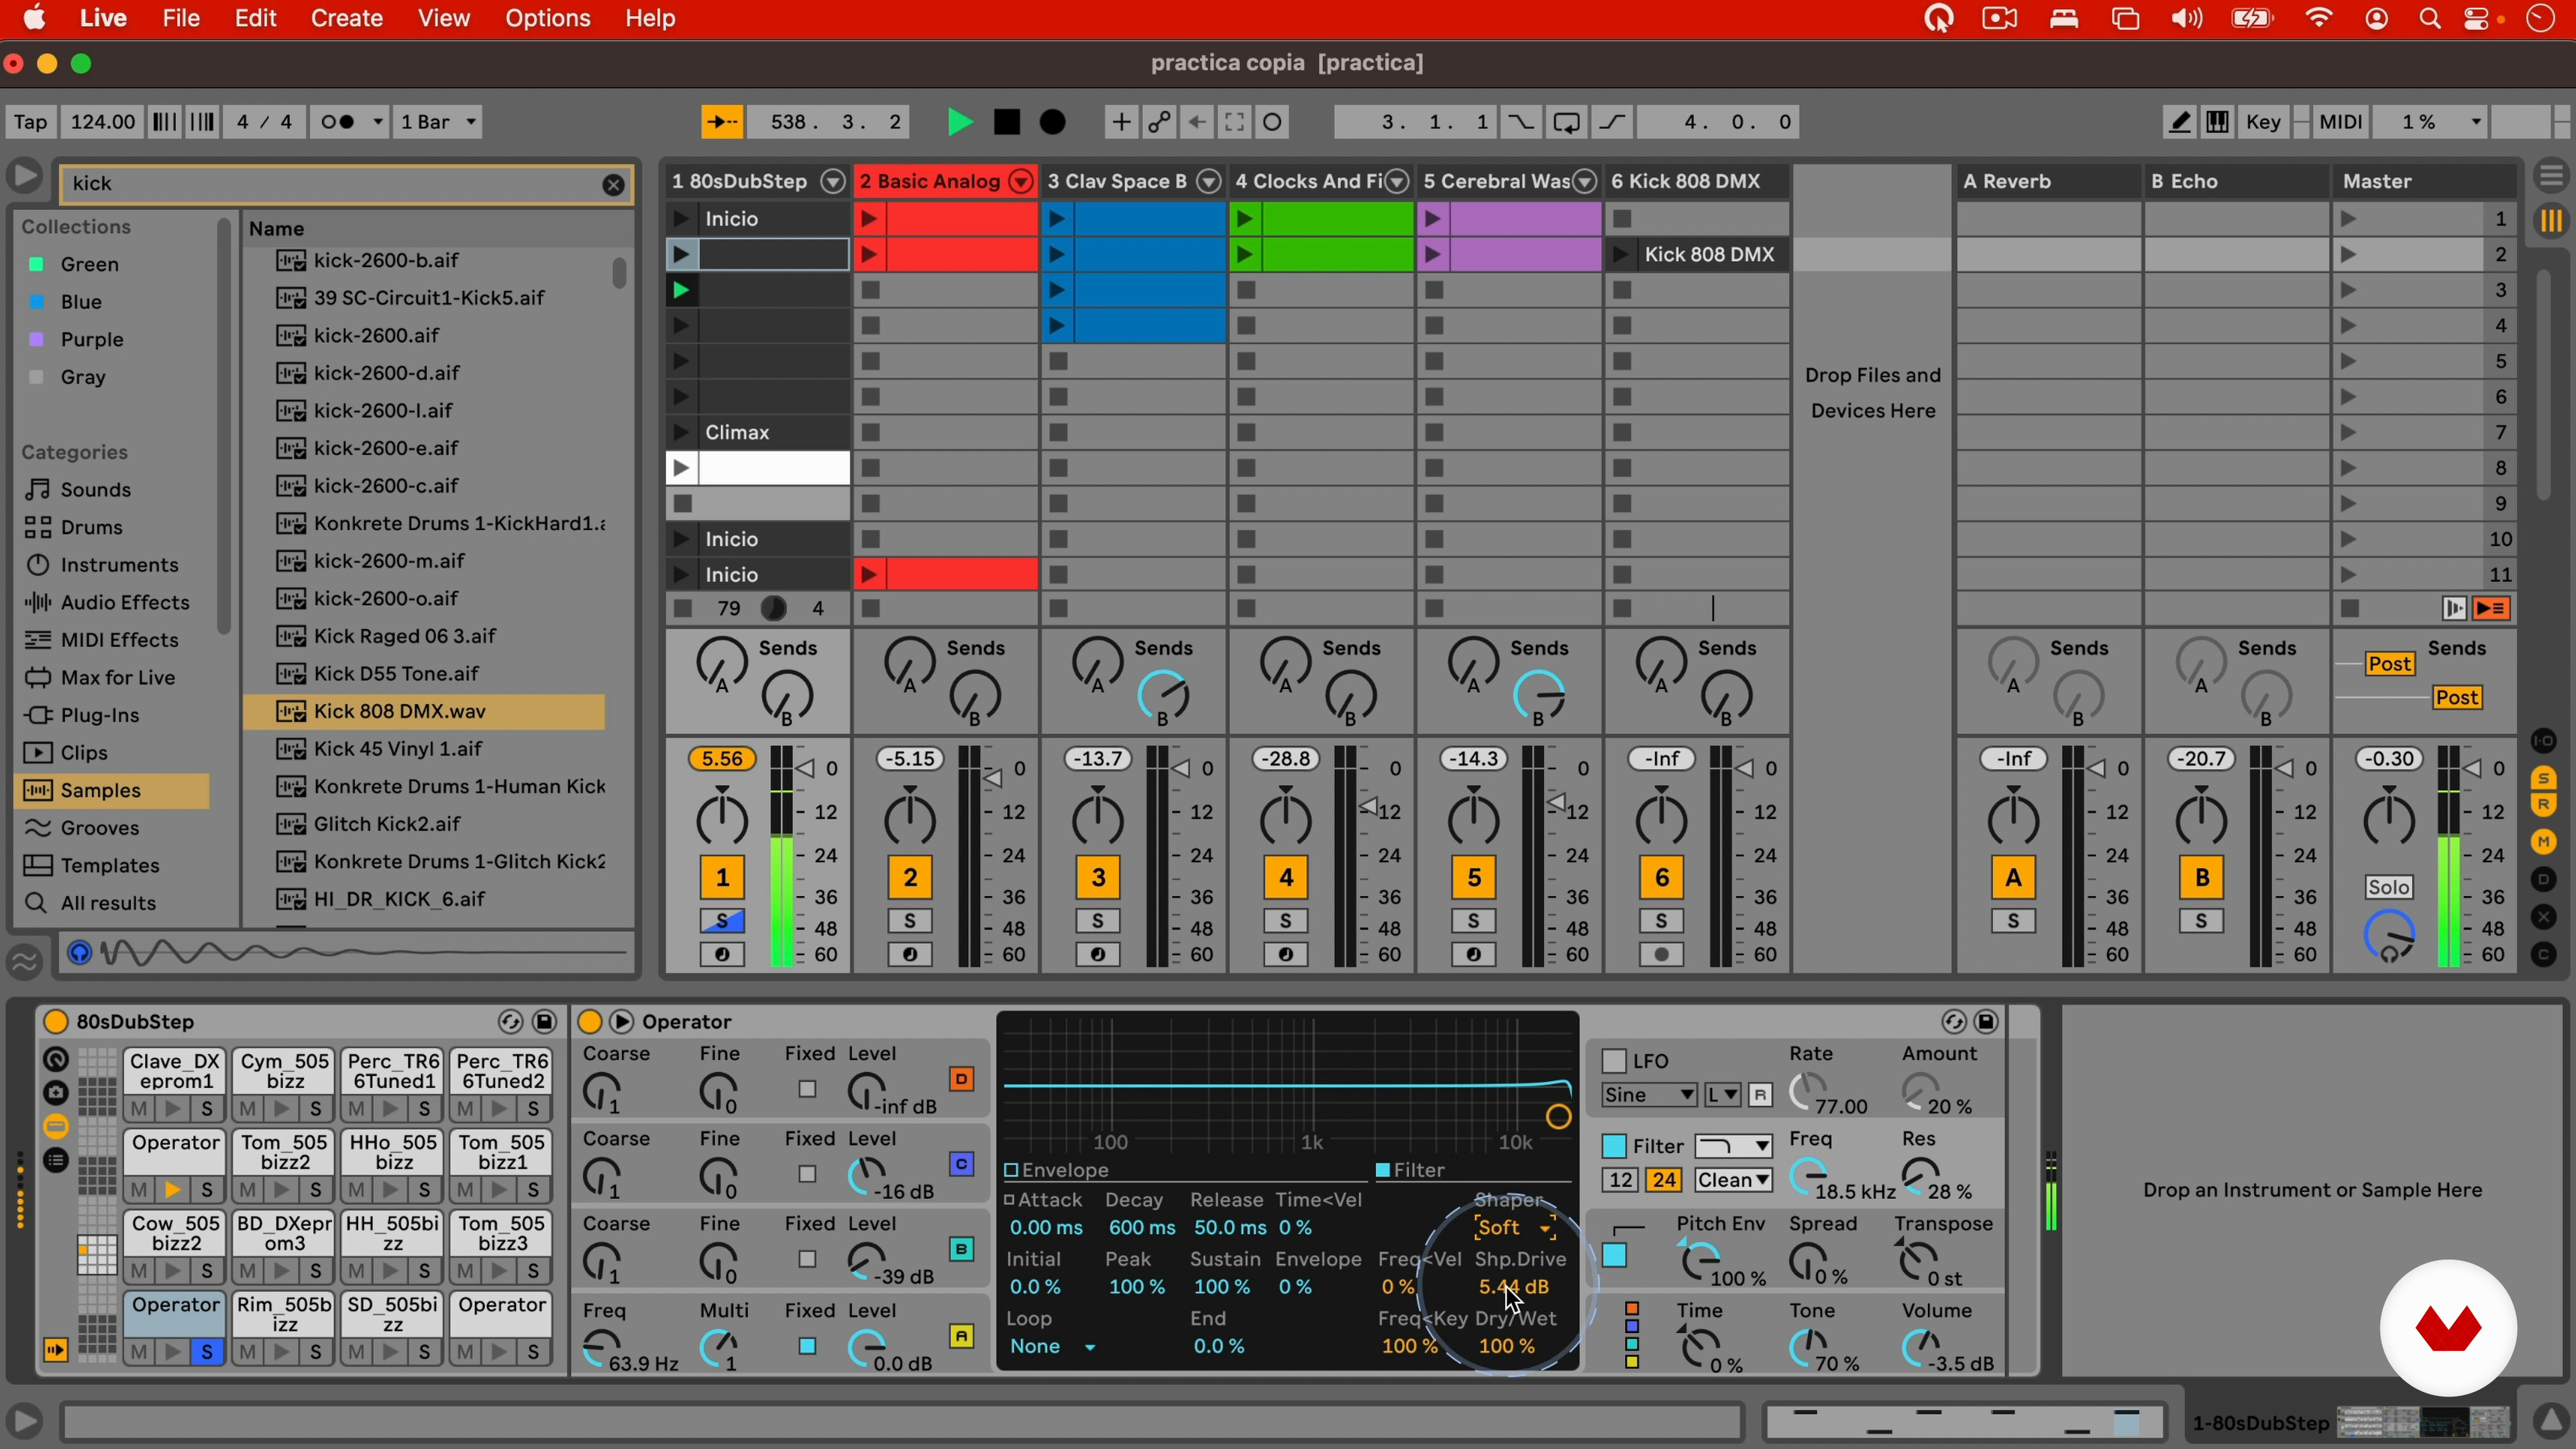Viewport: 2576px width, 1449px height.
Task: Select the Cow_505 bizz2 drum pad
Action: tap(176, 1233)
